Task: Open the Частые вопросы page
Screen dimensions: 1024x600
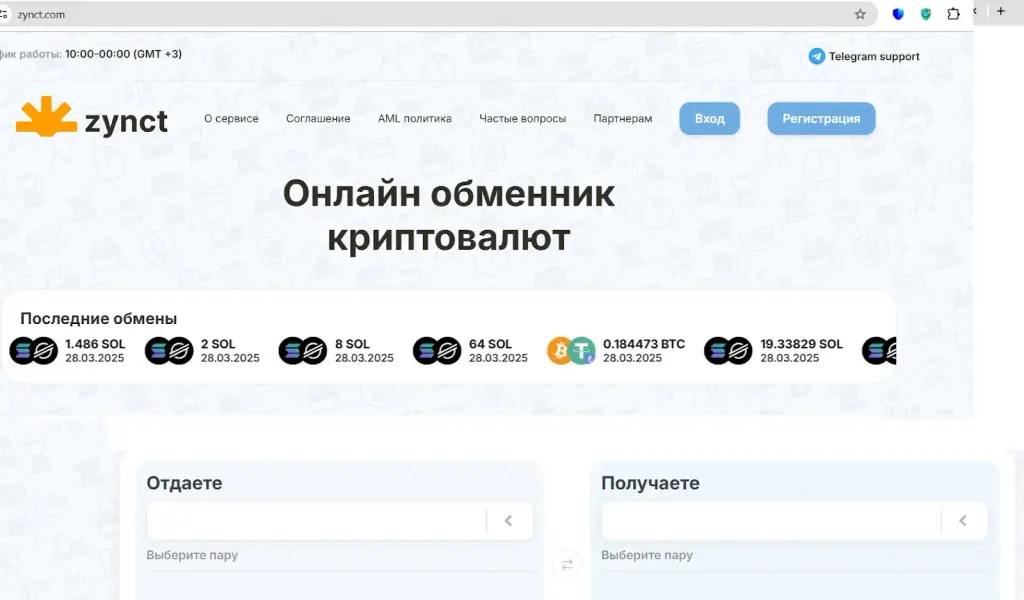Action: 522,119
